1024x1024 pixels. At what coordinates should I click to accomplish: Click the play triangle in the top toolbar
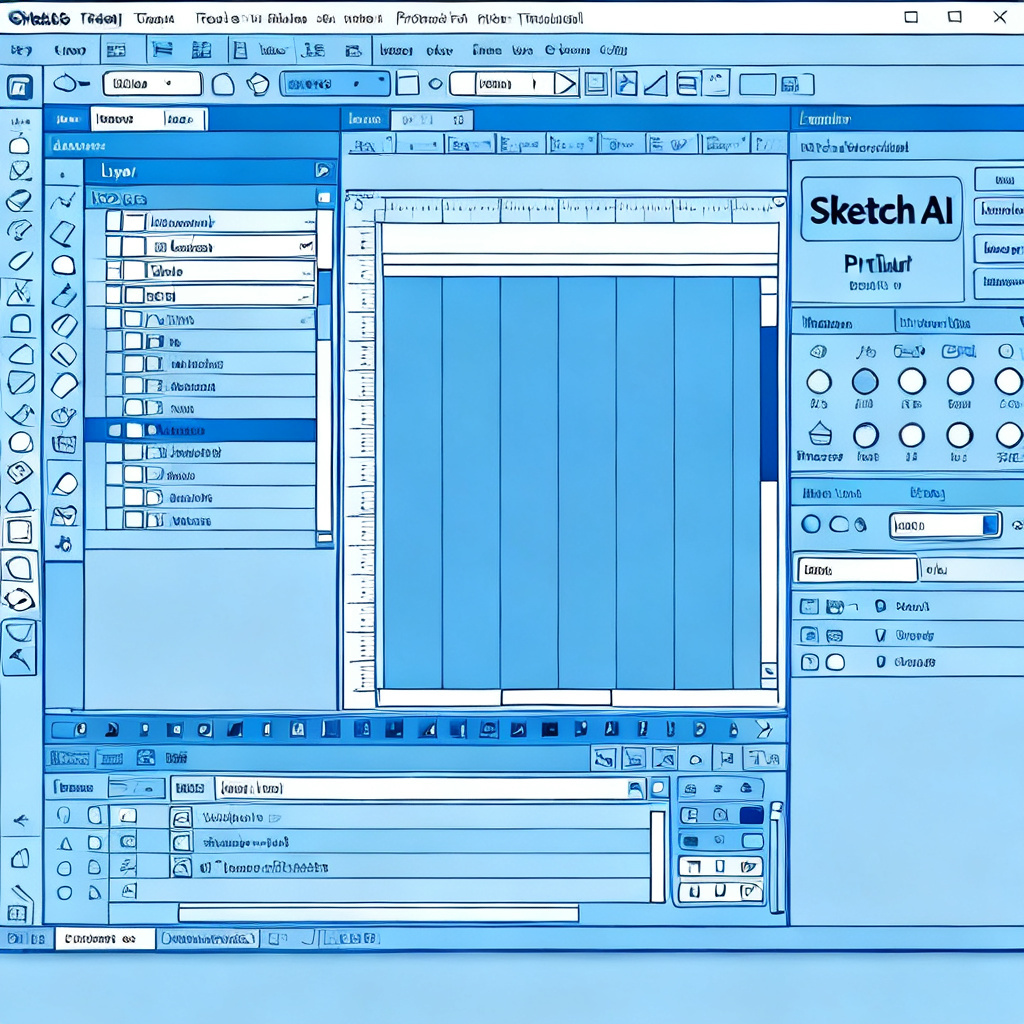[x=566, y=84]
